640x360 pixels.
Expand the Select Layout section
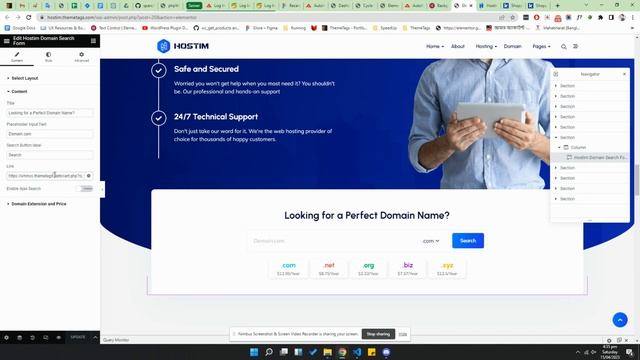24,78
